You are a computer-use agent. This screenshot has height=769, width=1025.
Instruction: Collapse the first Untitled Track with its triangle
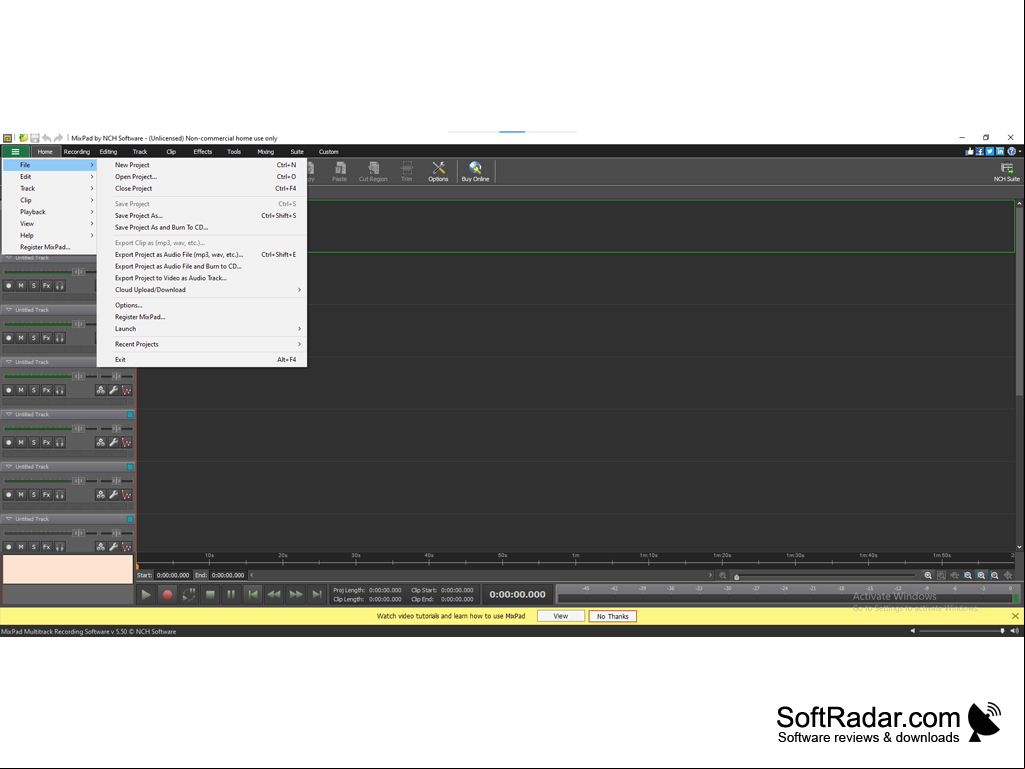click(x=8, y=258)
